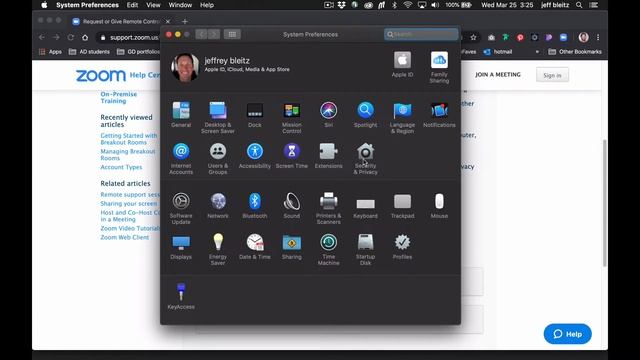Open Energy Saver preferences
The image size is (640, 360).
[218, 249]
